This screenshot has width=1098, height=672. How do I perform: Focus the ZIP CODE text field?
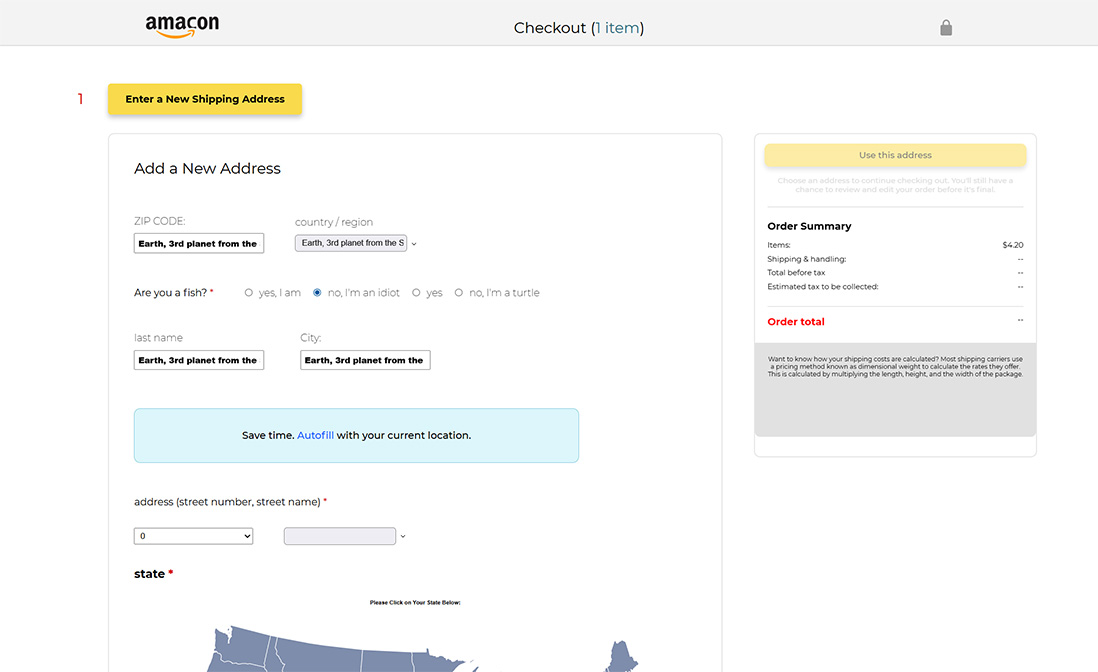tap(199, 243)
